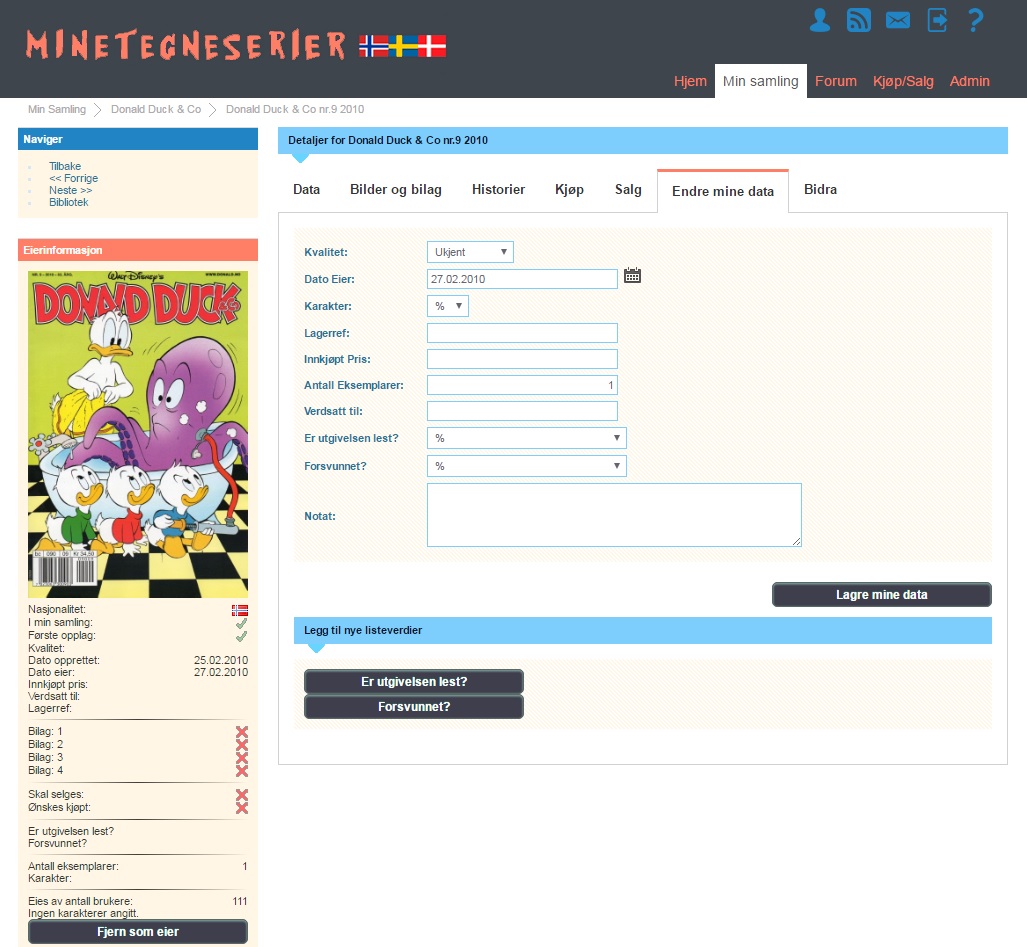This screenshot has width=1027, height=947.
Task: Open the Bidra tab
Action: [821, 190]
